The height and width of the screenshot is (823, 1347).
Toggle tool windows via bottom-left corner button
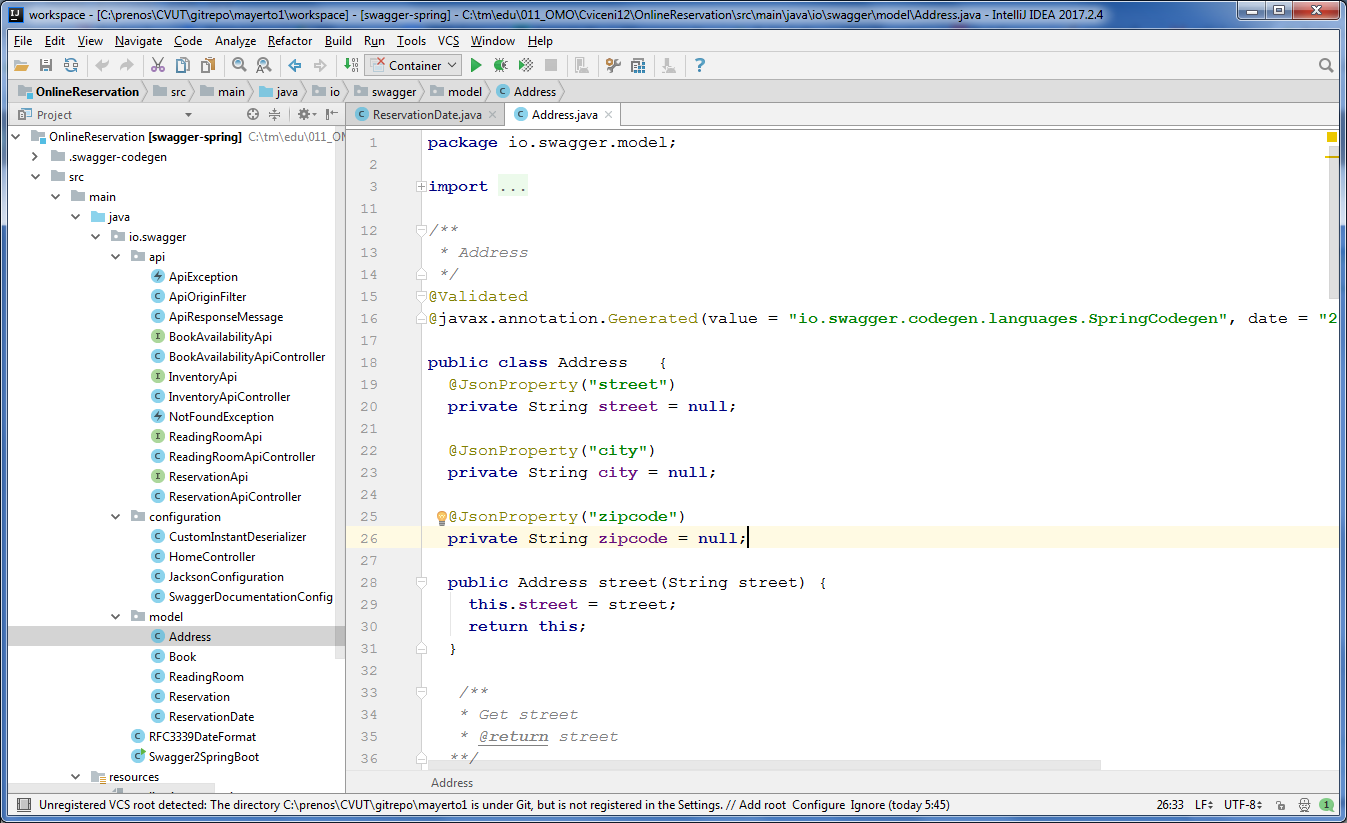click(x=21, y=804)
